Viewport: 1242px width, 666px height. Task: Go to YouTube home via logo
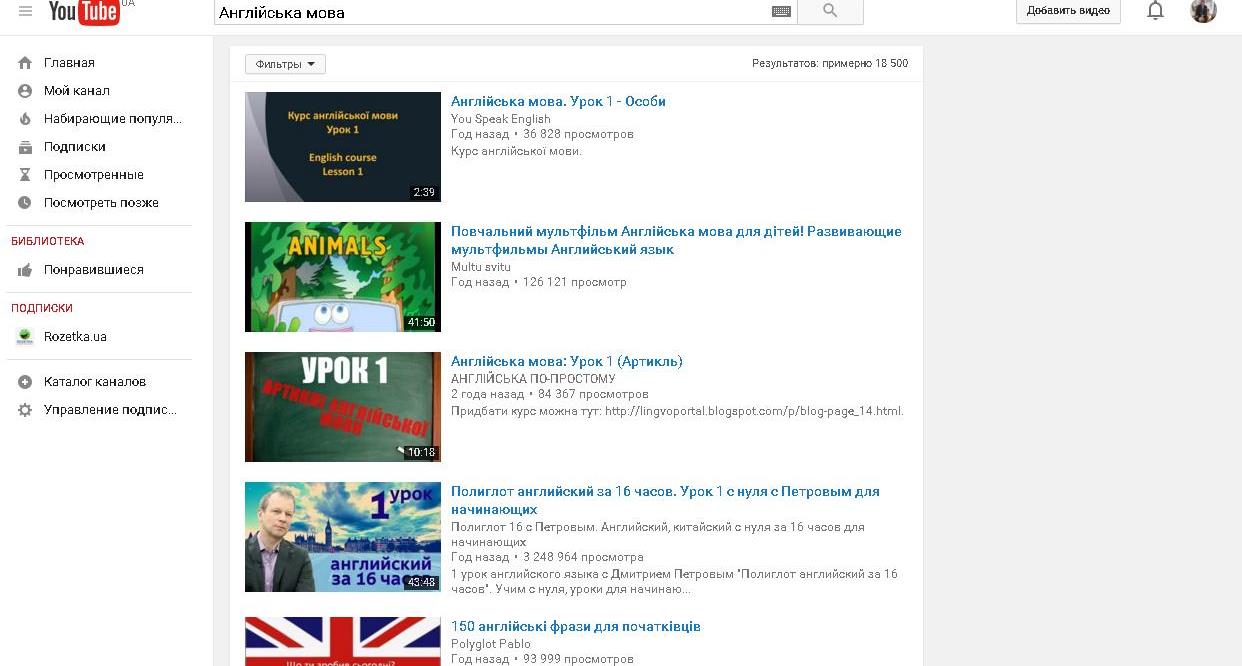85,11
